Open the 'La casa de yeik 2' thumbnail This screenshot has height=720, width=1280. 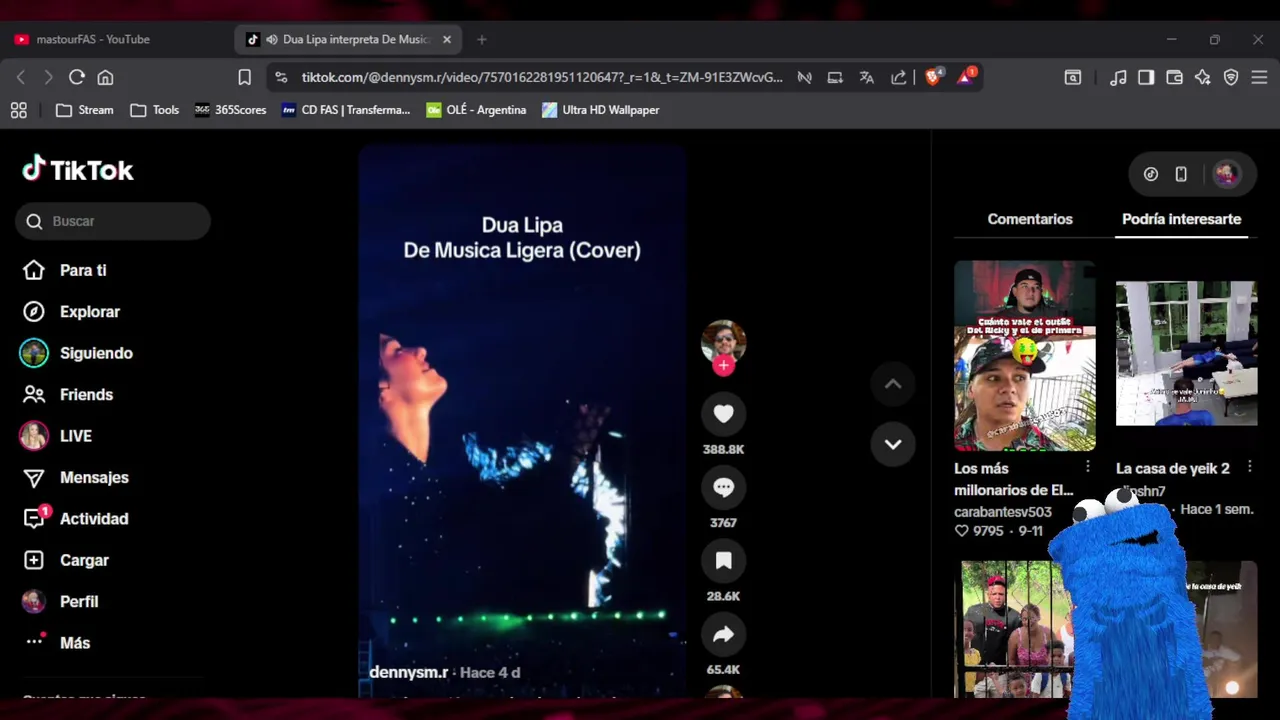(1186, 354)
